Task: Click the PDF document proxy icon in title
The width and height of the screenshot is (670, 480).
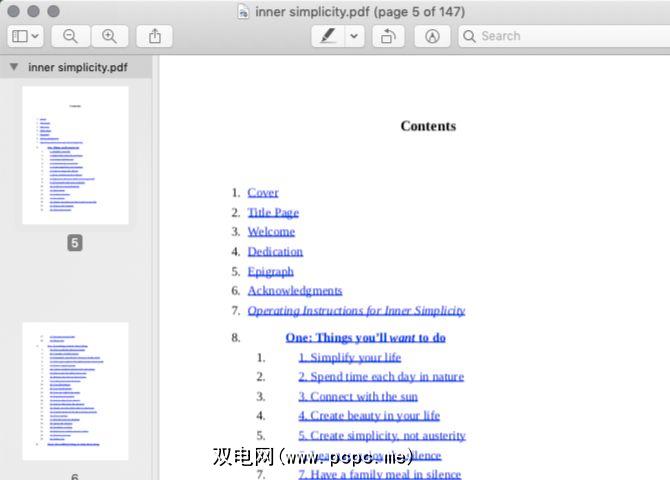Action: pyautogui.click(x=243, y=12)
